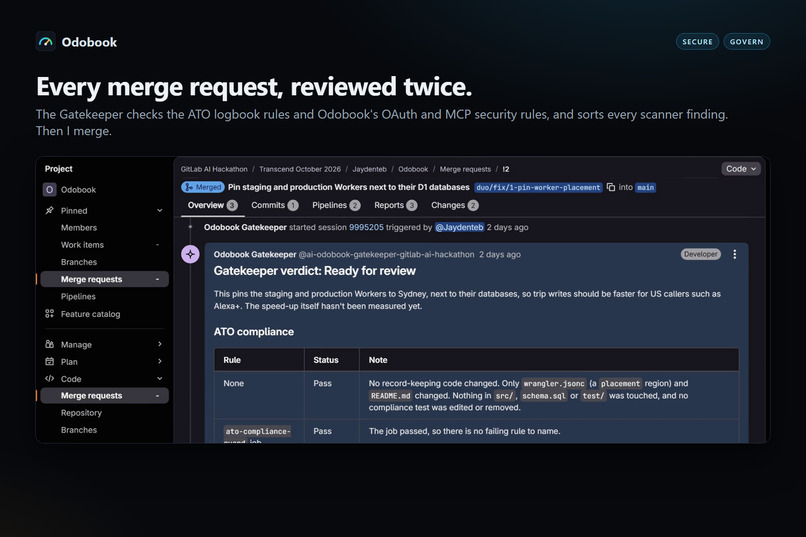Open the Odobook project avatar in the sidebar

point(49,190)
